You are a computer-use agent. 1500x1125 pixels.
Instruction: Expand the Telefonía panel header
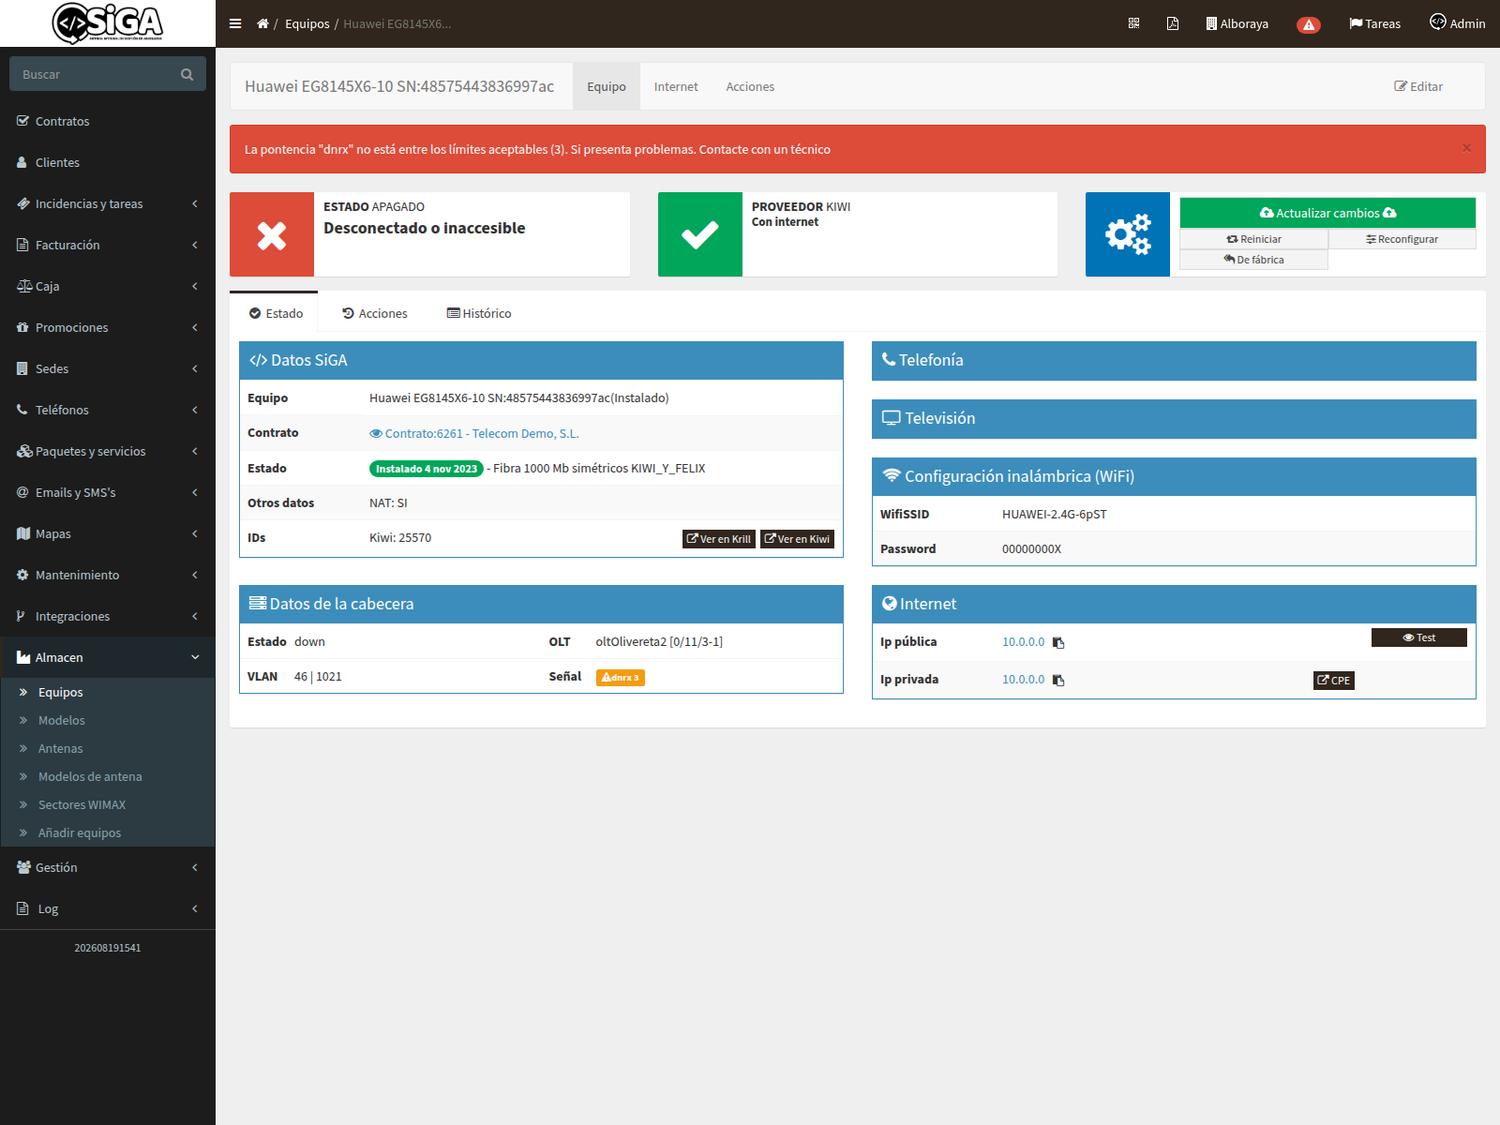[1174, 361]
